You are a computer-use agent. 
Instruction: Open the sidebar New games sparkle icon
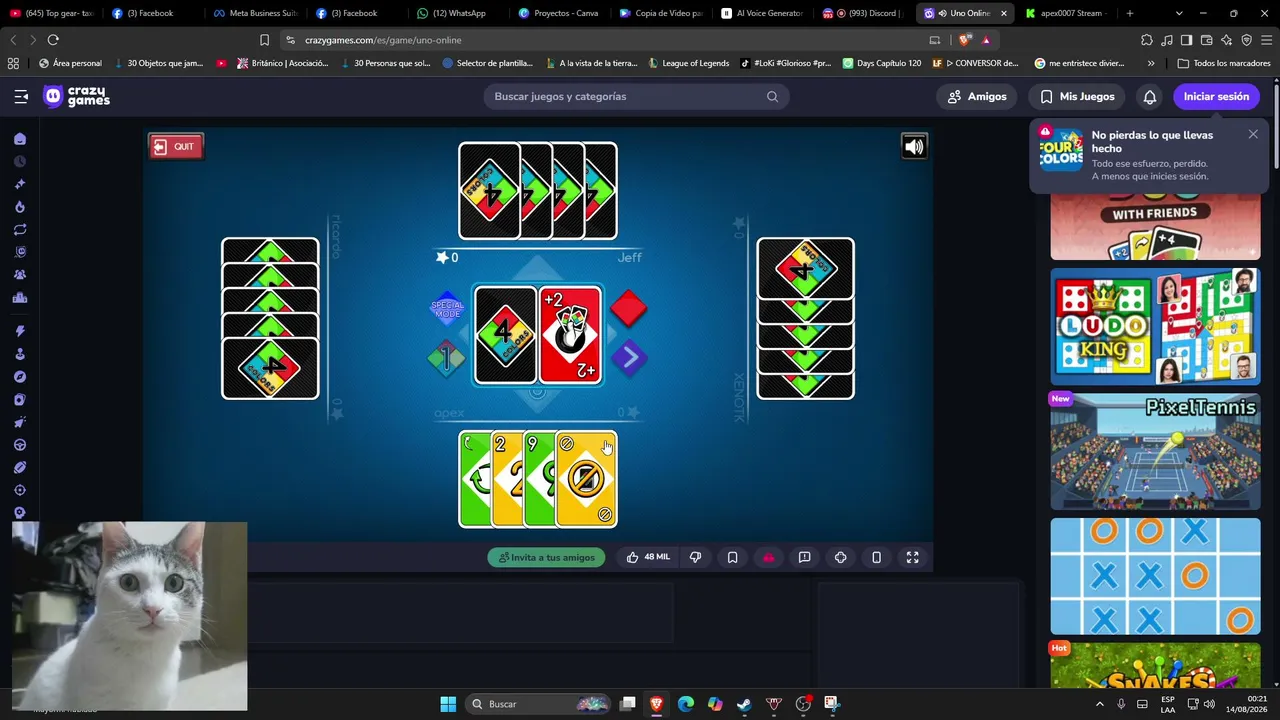(20, 184)
